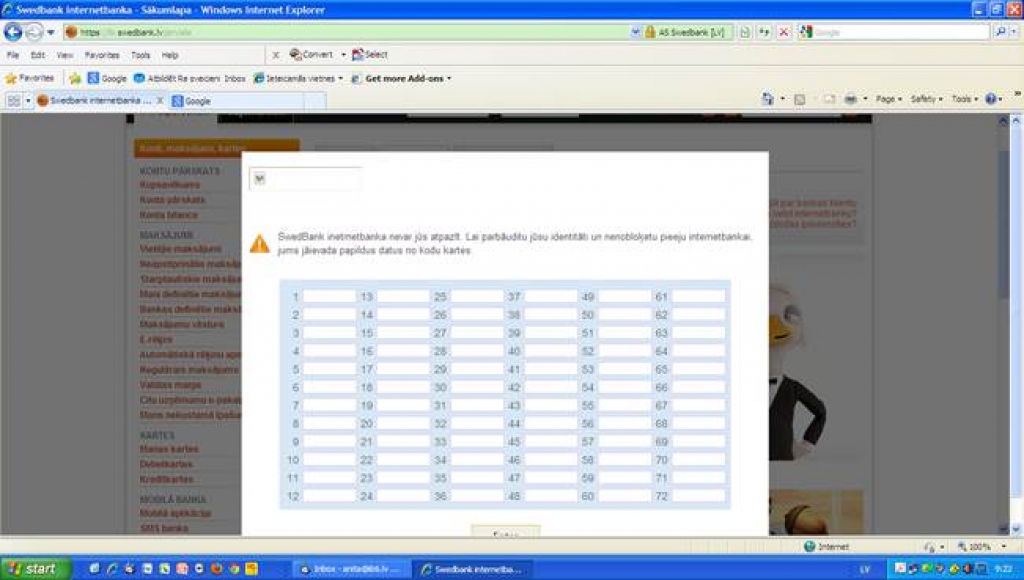Click the code card input field 1
Screen dimensions: 1024x580
(x=329, y=297)
